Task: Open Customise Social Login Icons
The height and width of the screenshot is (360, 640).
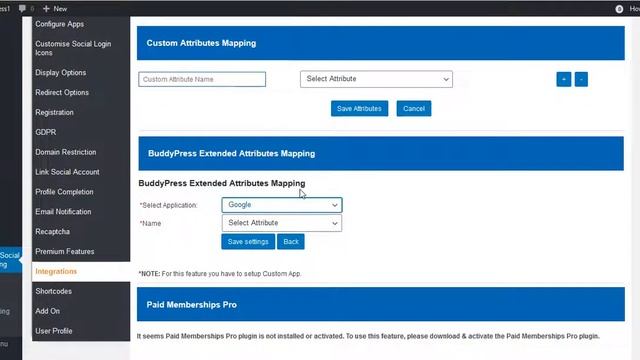Action: tap(73, 48)
